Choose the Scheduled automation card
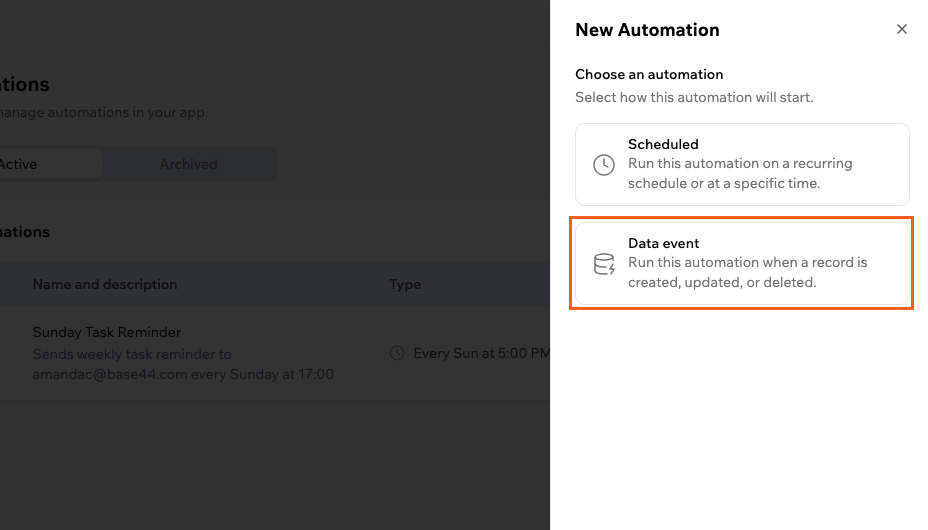928x530 pixels. tap(742, 164)
